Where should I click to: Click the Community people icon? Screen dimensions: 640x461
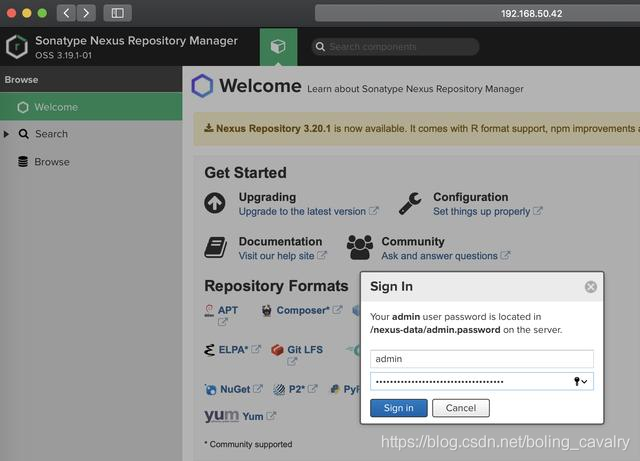click(x=360, y=247)
